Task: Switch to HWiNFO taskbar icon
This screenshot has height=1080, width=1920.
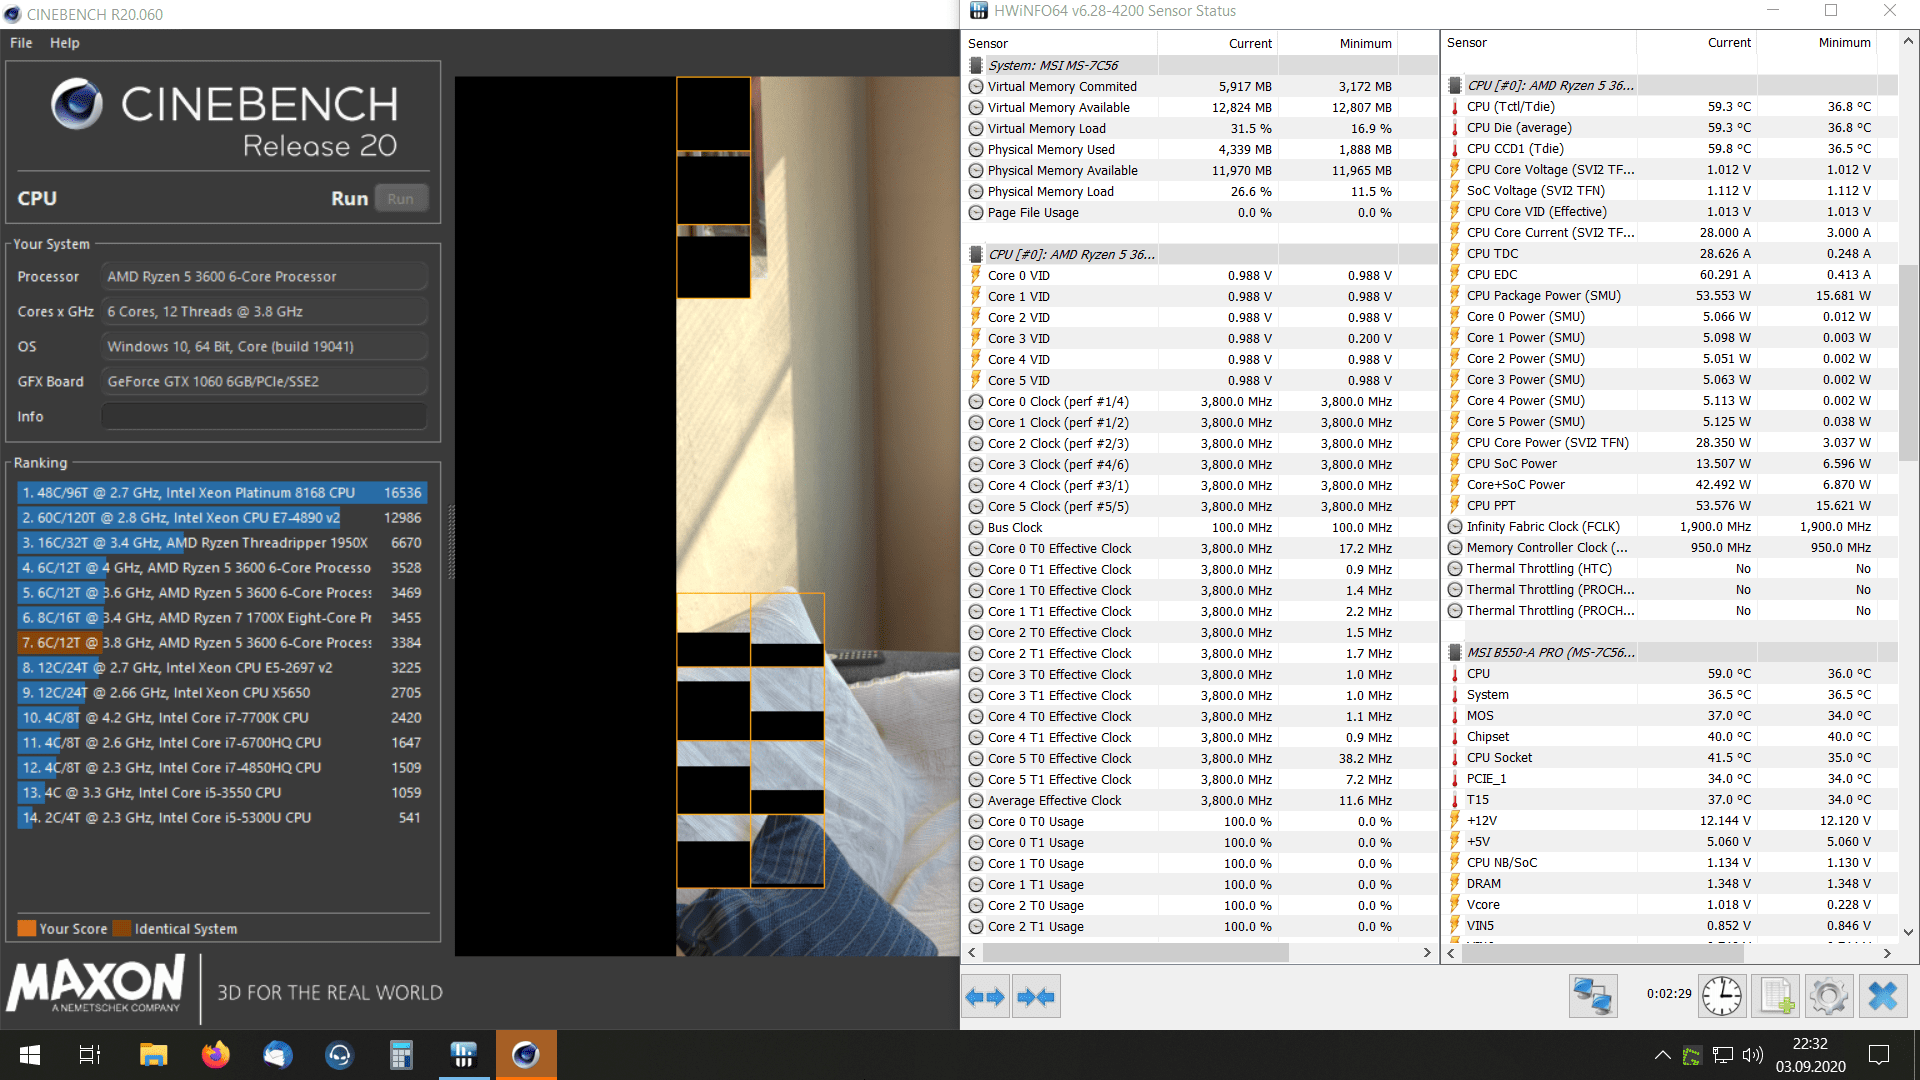Action: (x=463, y=1055)
